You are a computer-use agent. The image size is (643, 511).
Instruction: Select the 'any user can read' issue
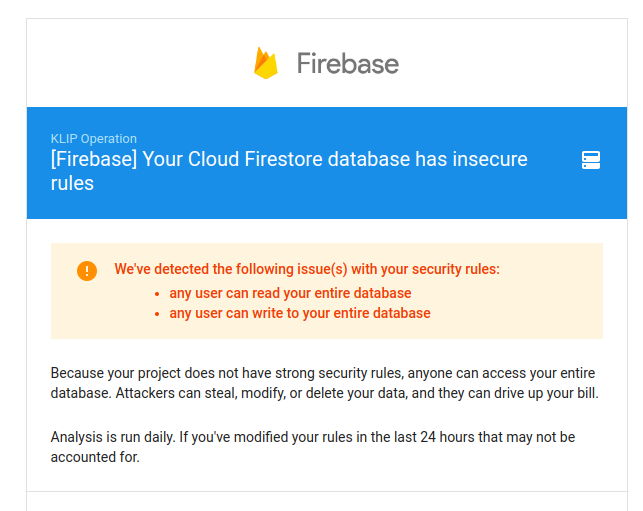(x=290, y=293)
